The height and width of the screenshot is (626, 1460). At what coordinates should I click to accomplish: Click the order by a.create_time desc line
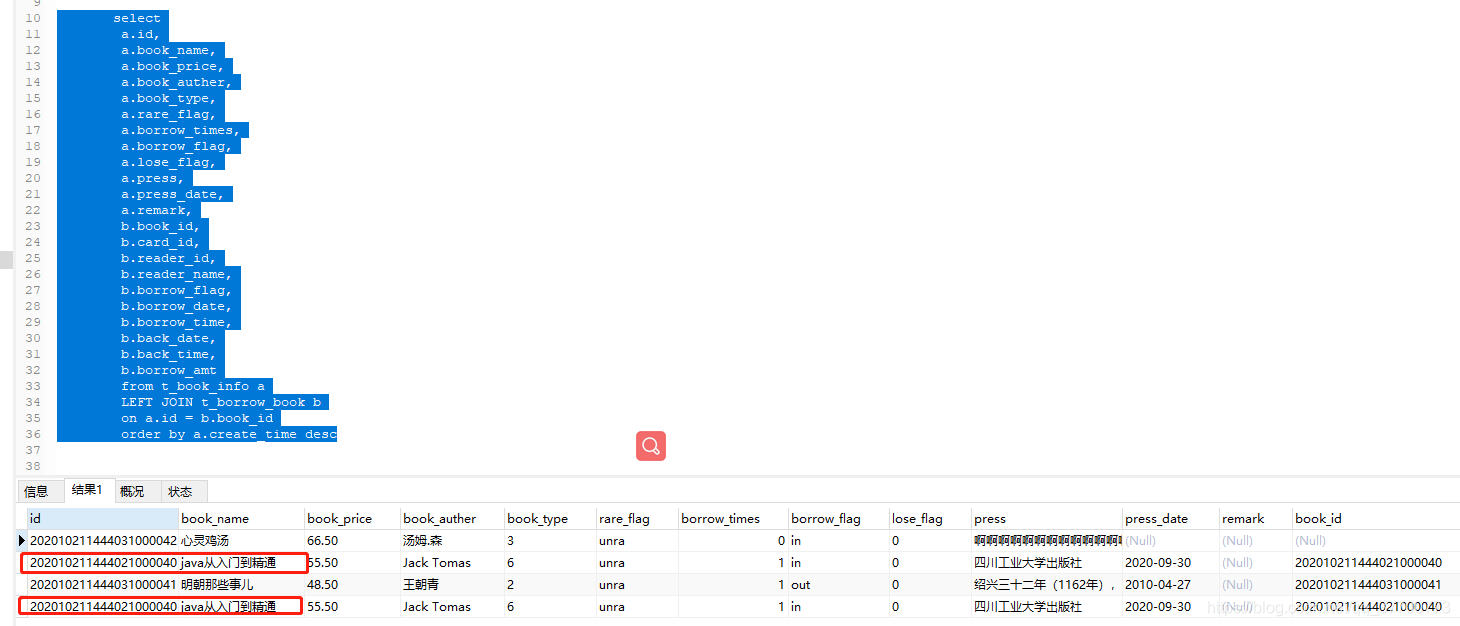pyautogui.click(x=229, y=434)
